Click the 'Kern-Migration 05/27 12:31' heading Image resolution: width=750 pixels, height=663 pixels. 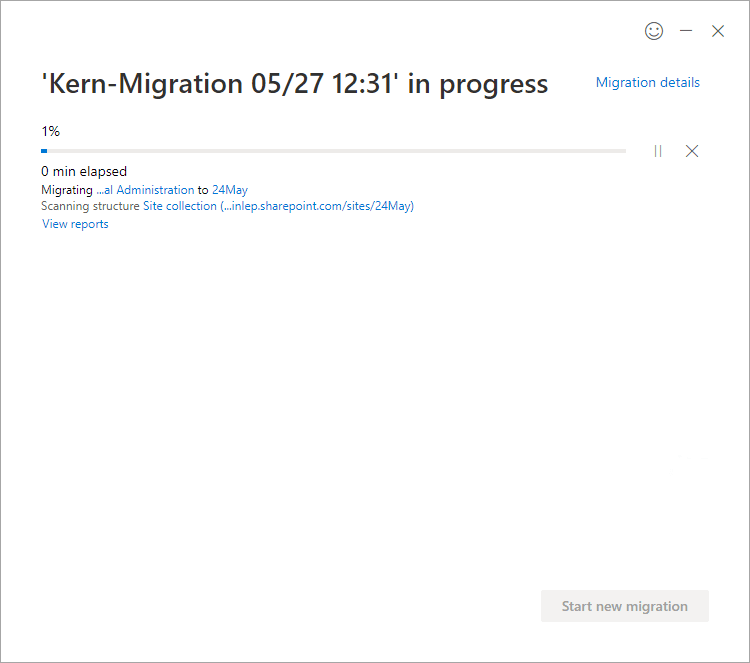point(220,84)
